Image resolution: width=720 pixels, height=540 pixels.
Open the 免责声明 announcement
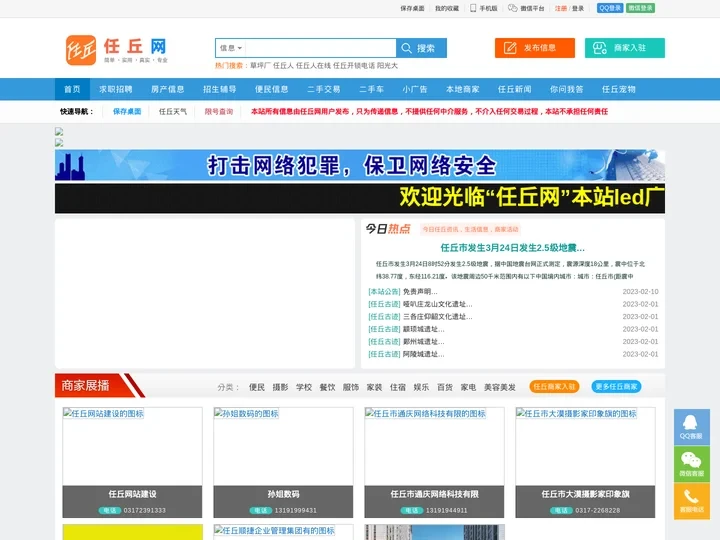click(x=420, y=292)
